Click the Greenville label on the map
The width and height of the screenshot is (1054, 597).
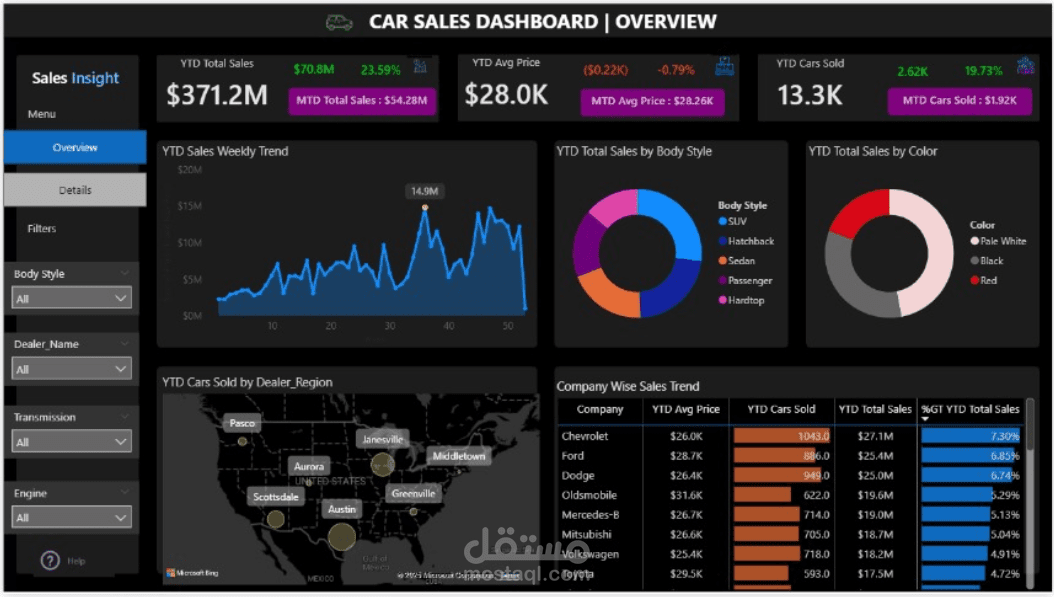pos(413,493)
